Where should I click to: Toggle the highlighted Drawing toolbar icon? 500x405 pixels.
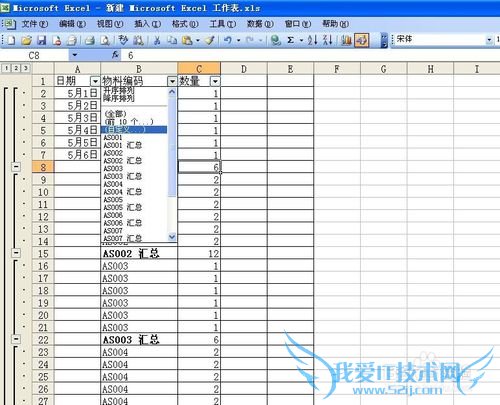[362, 40]
